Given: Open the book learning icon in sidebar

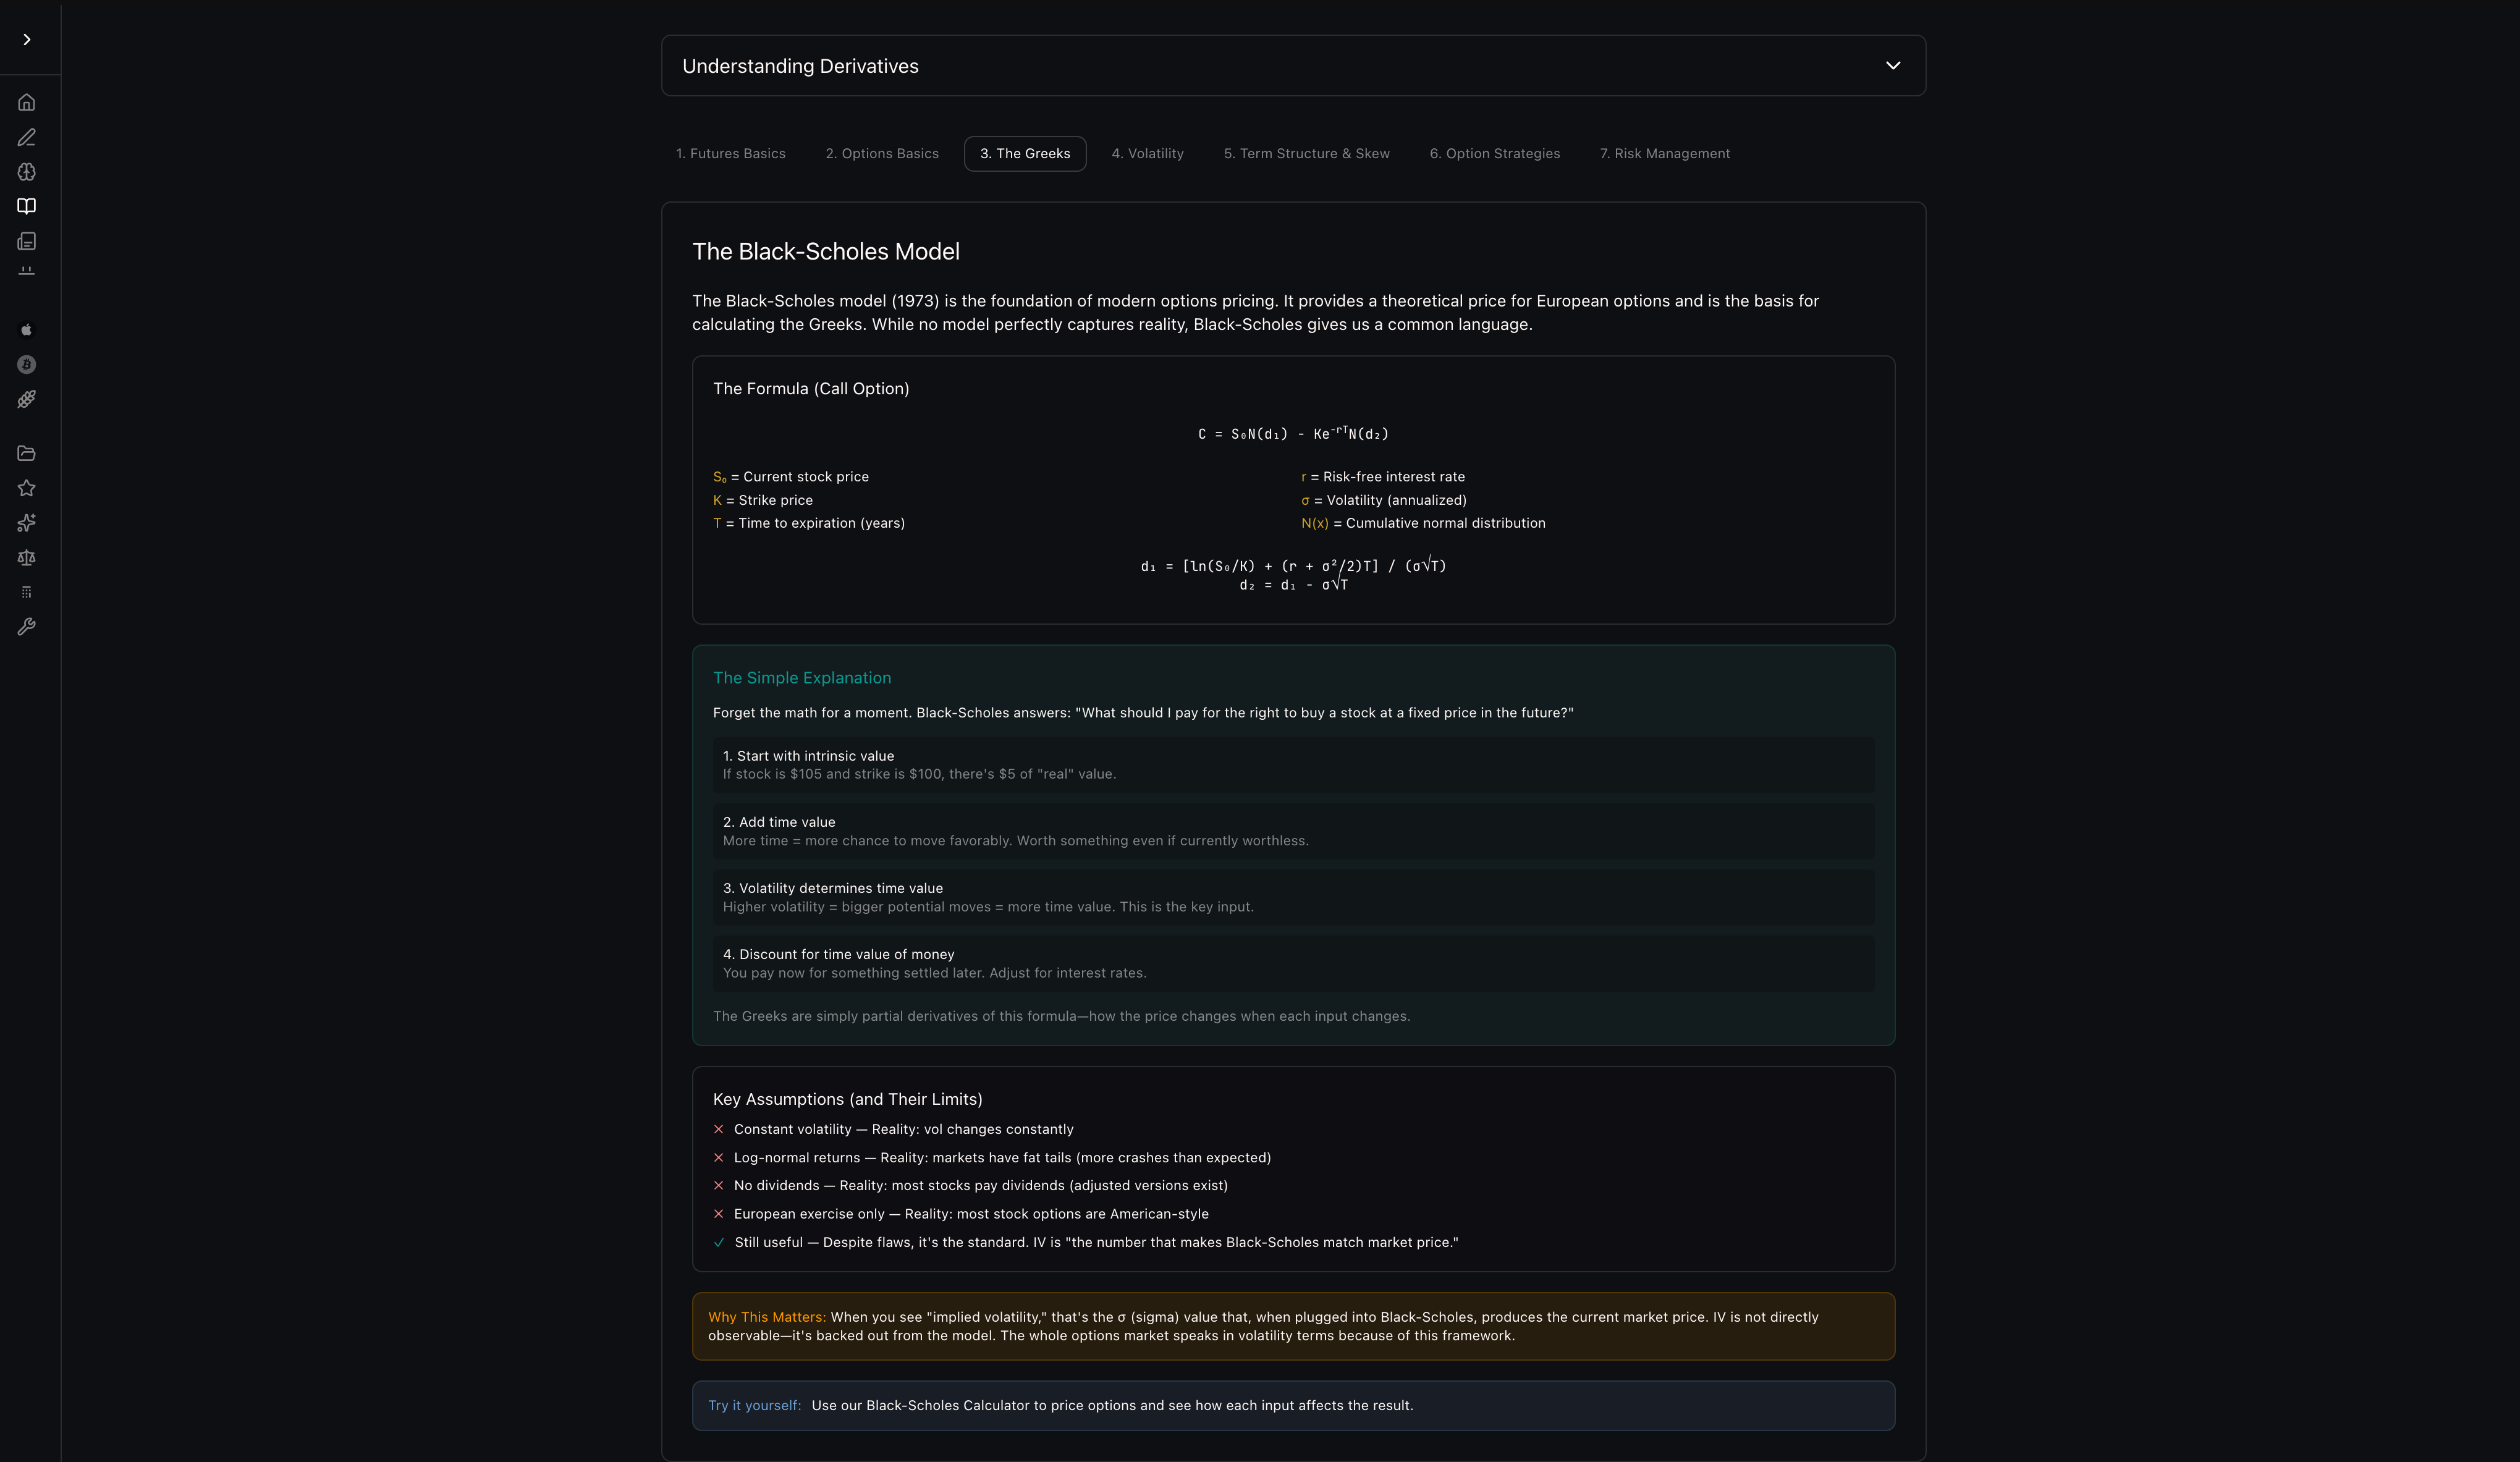Looking at the screenshot, I should coord(27,206).
